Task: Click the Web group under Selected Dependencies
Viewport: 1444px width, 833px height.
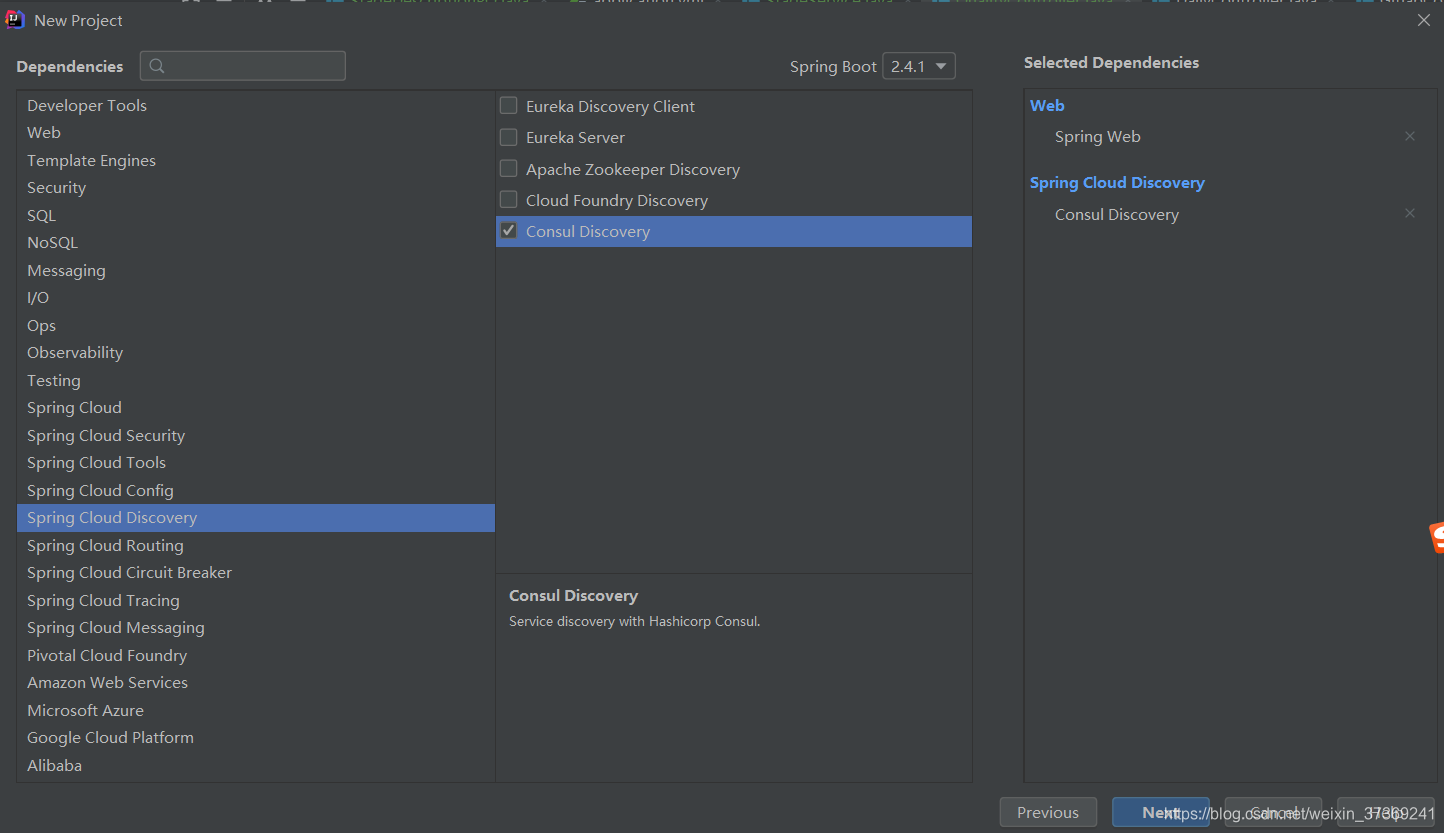Action: coord(1047,105)
